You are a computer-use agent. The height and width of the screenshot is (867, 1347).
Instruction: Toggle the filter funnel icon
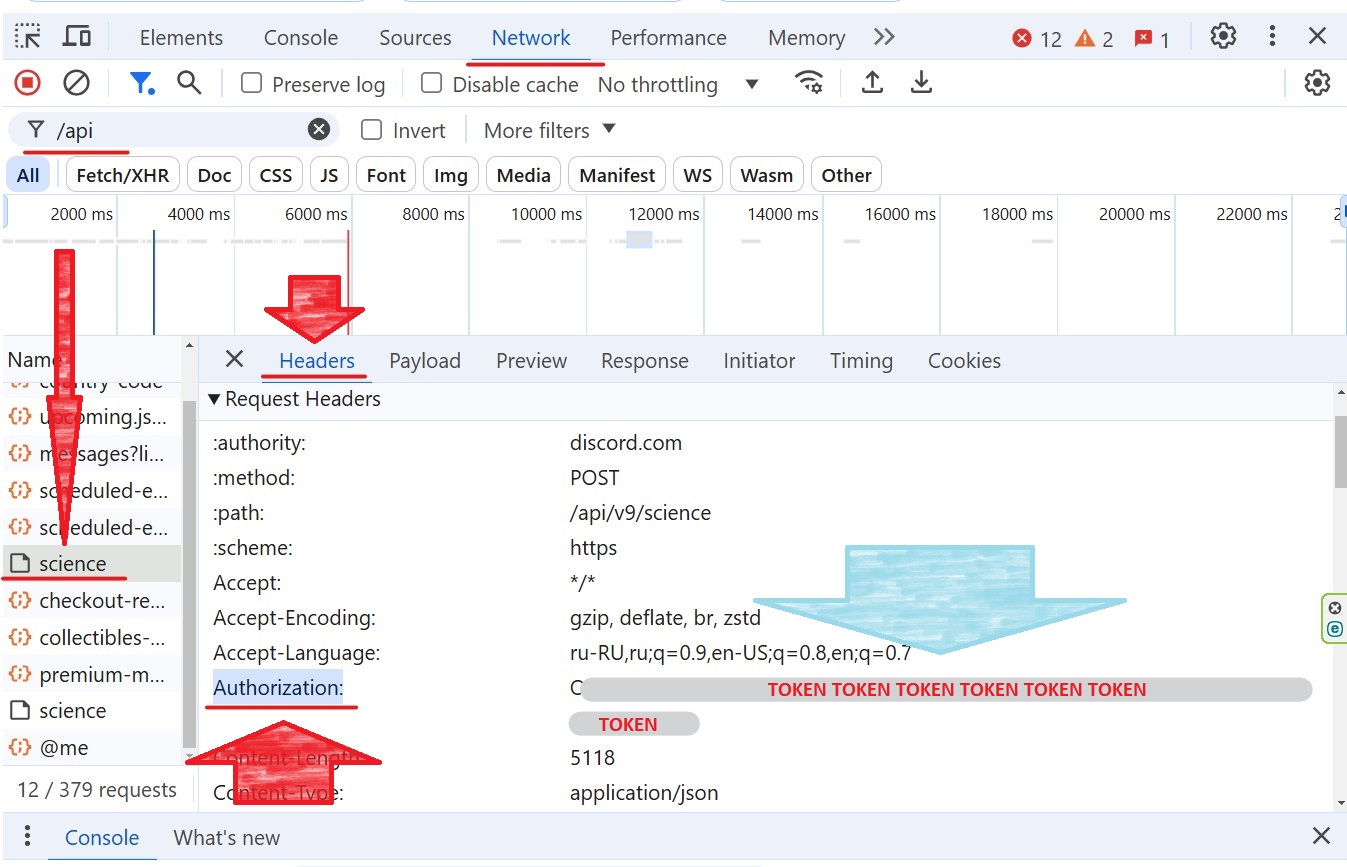142,83
